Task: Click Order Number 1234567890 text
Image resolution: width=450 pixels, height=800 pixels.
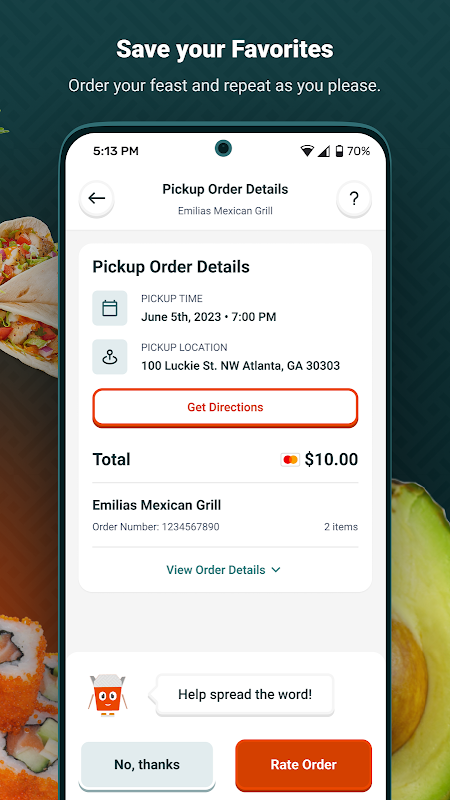Action: click(156, 527)
